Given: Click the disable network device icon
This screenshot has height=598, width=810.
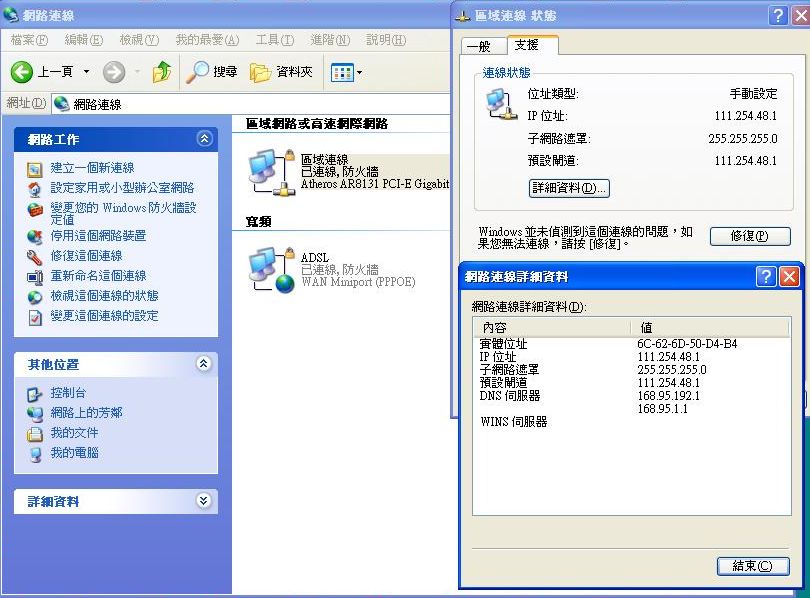Looking at the screenshot, I should 35,237.
